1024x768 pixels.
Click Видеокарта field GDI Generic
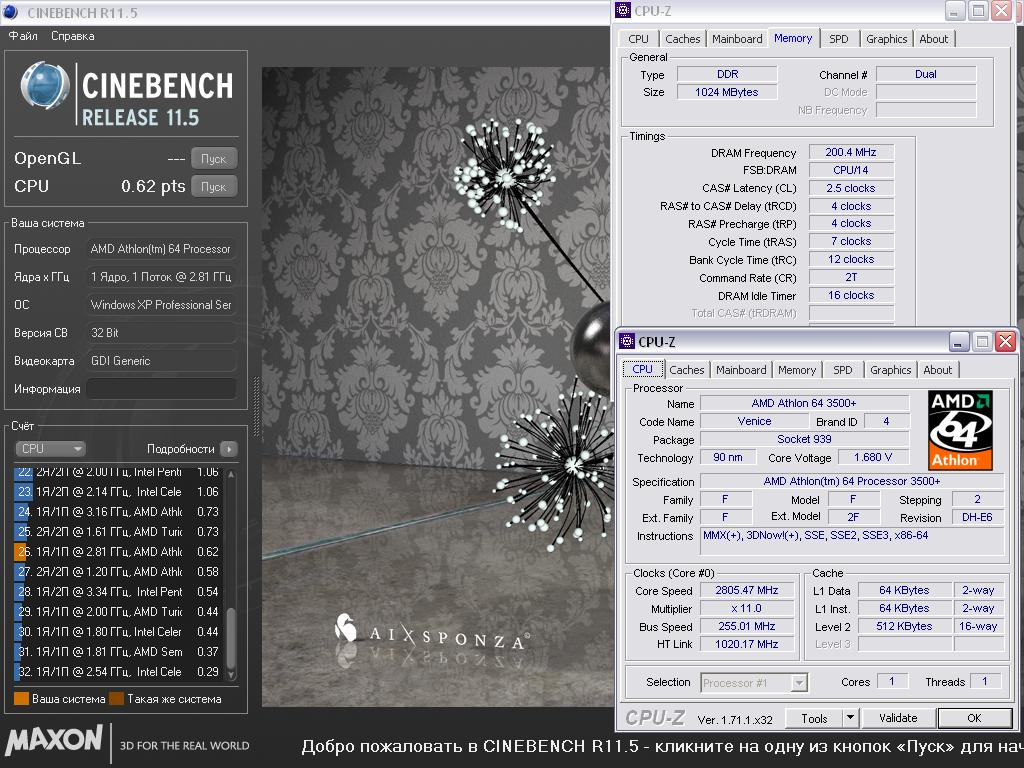161,360
